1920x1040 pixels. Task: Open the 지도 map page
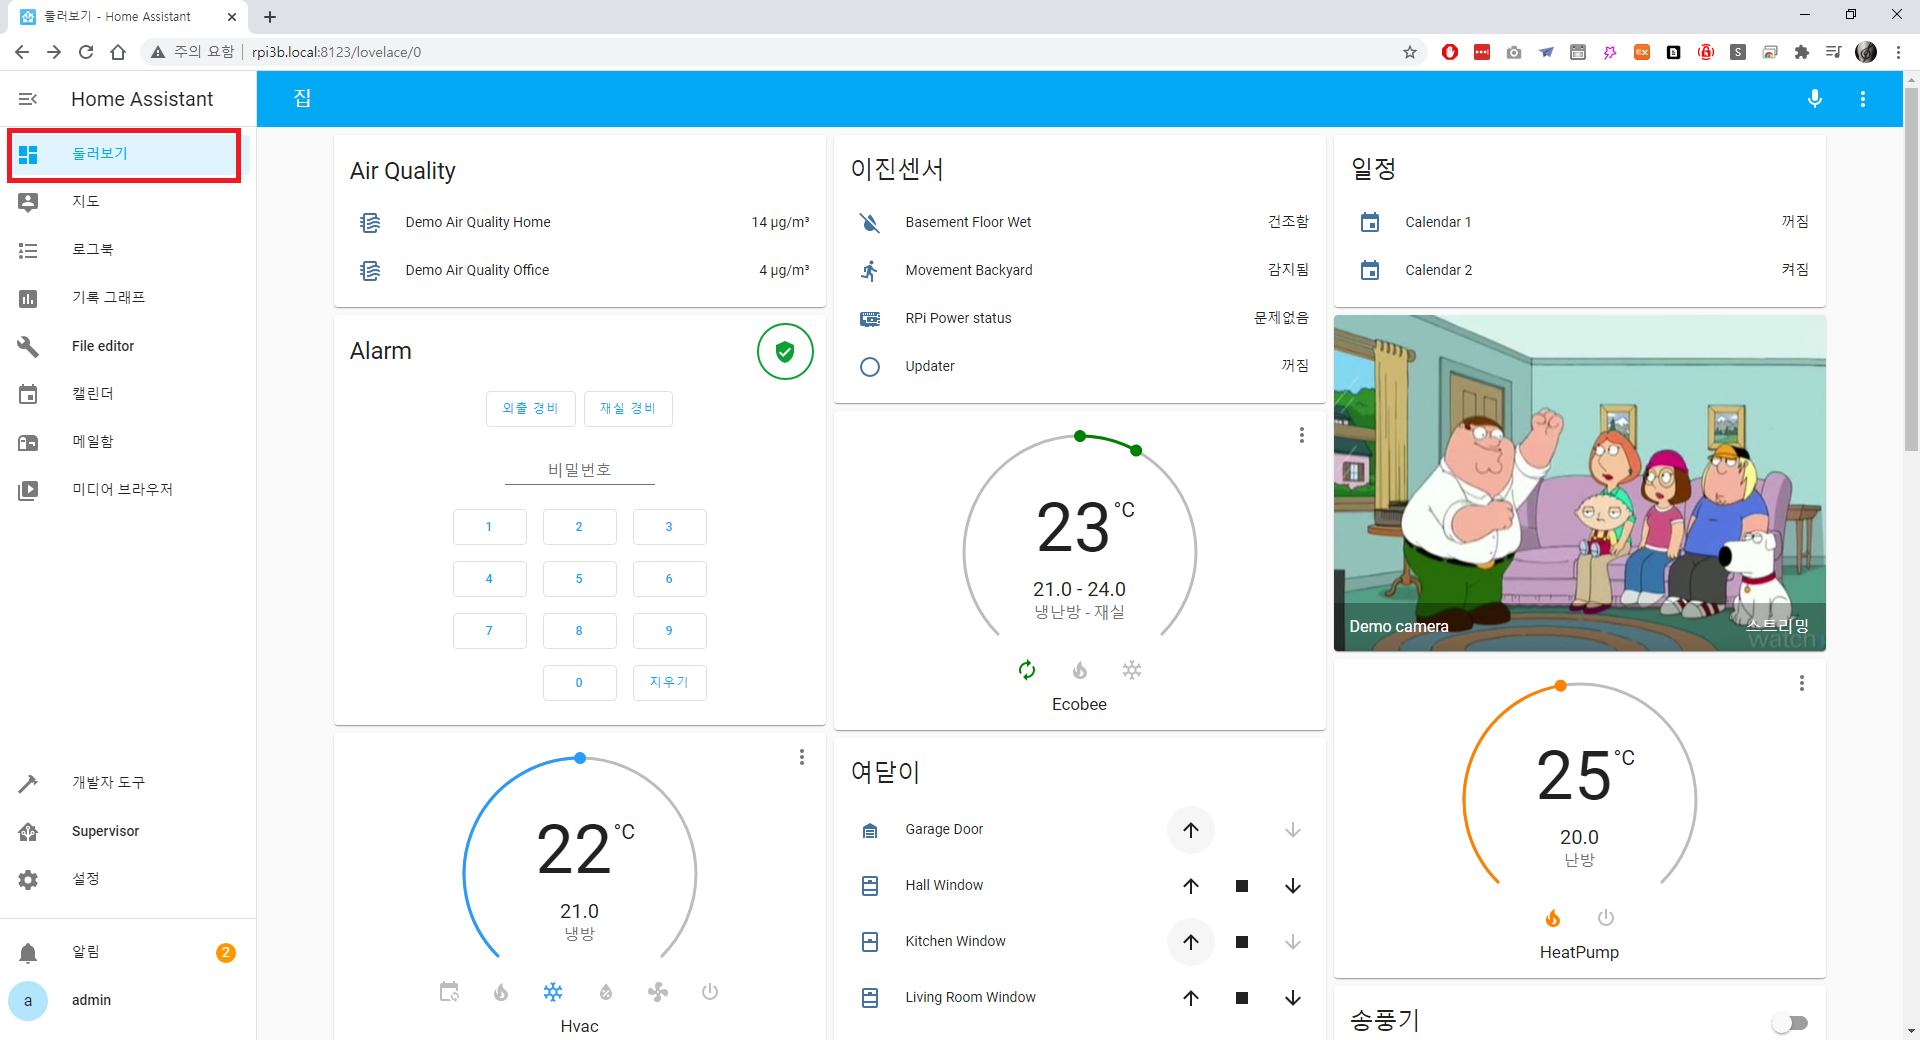[x=128, y=201]
